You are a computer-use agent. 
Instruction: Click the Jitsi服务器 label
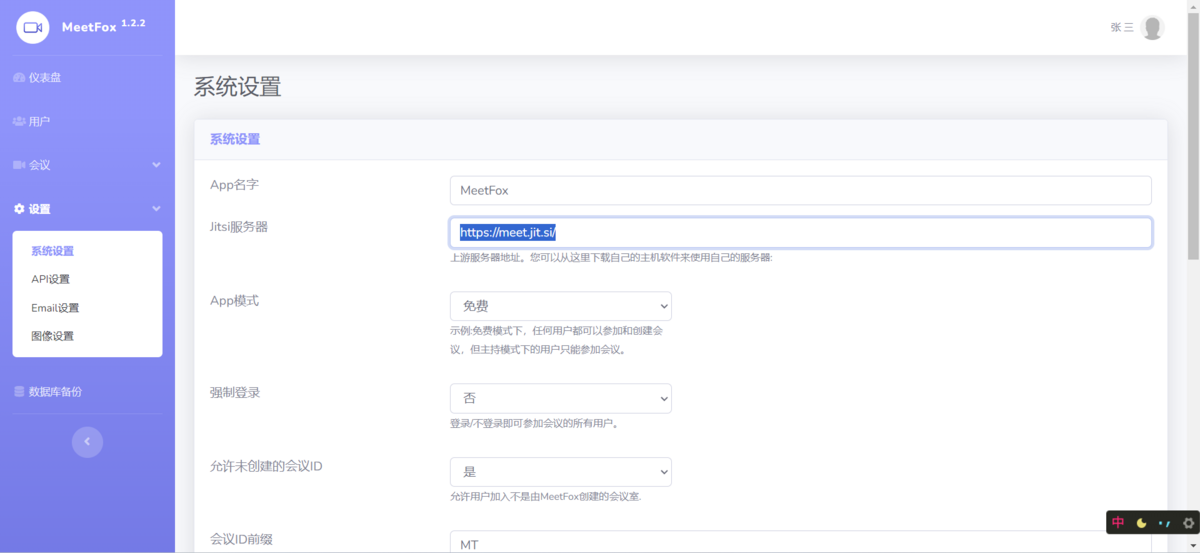point(238,227)
